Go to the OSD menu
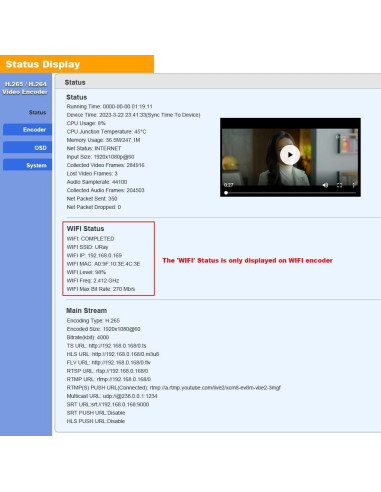This screenshot has width=381, height=492. point(27,148)
